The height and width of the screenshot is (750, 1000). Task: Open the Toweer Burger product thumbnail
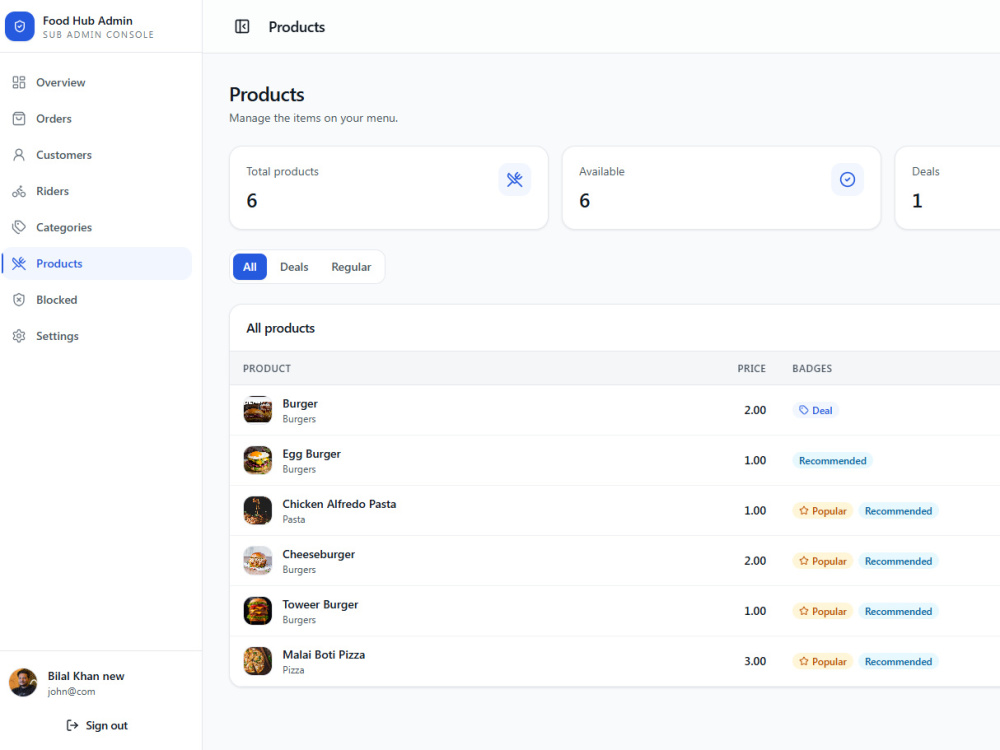(x=258, y=610)
